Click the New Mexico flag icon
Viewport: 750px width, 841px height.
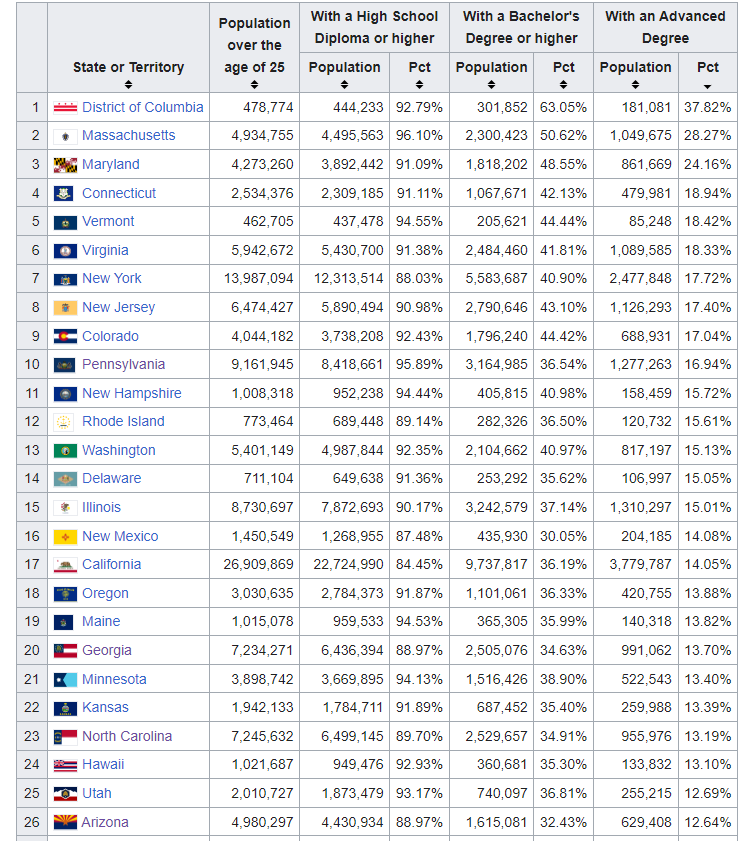click(x=65, y=536)
